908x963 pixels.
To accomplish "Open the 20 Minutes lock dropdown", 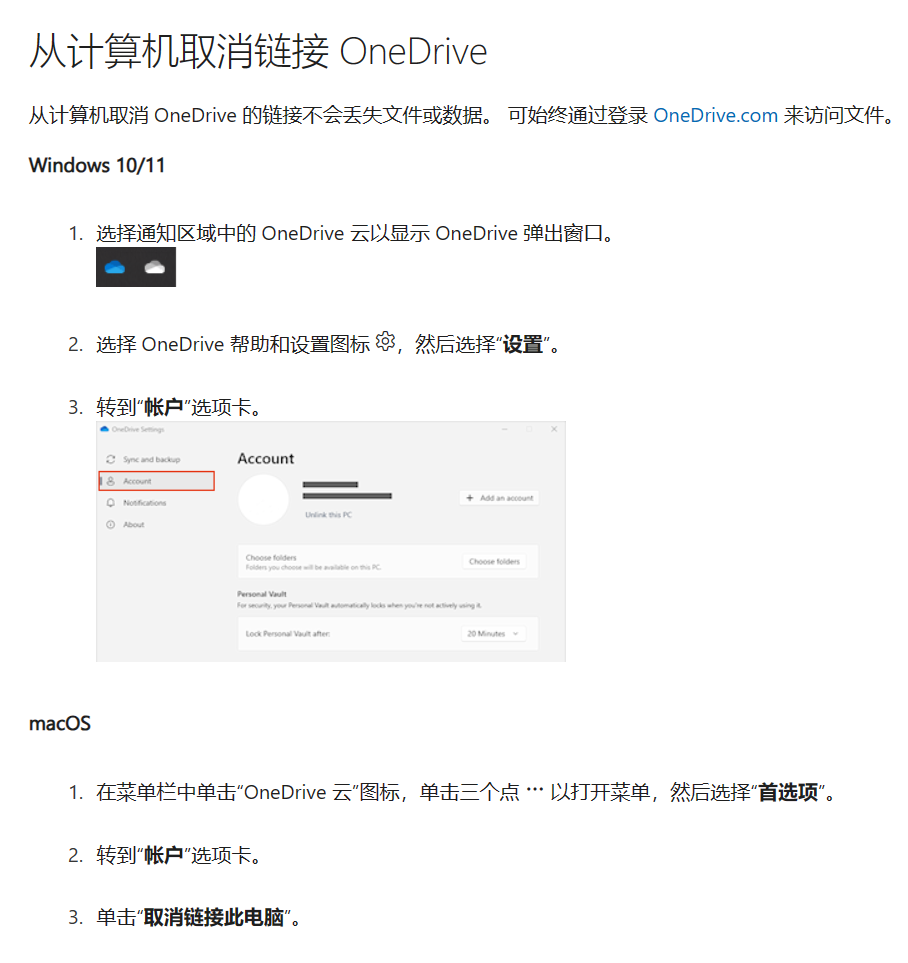I will pos(493,634).
